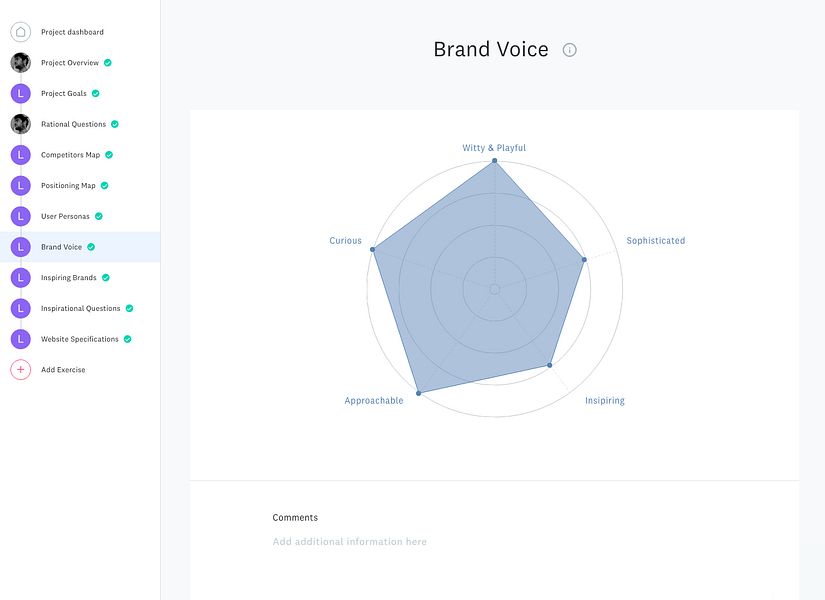The width and height of the screenshot is (825, 600).
Task: Select the Curious point on the radar chart
Action: pyautogui.click(x=372, y=249)
